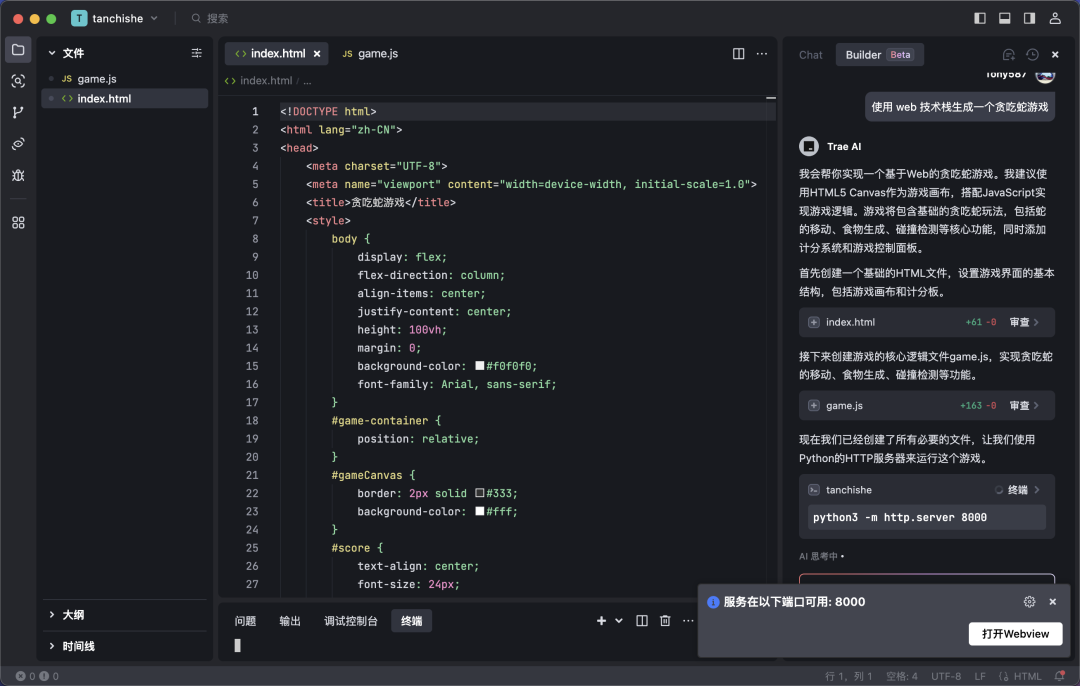Switch to the game.js editor tab
The height and width of the screenshot is (686, 1080).
(x=370, y=54)
